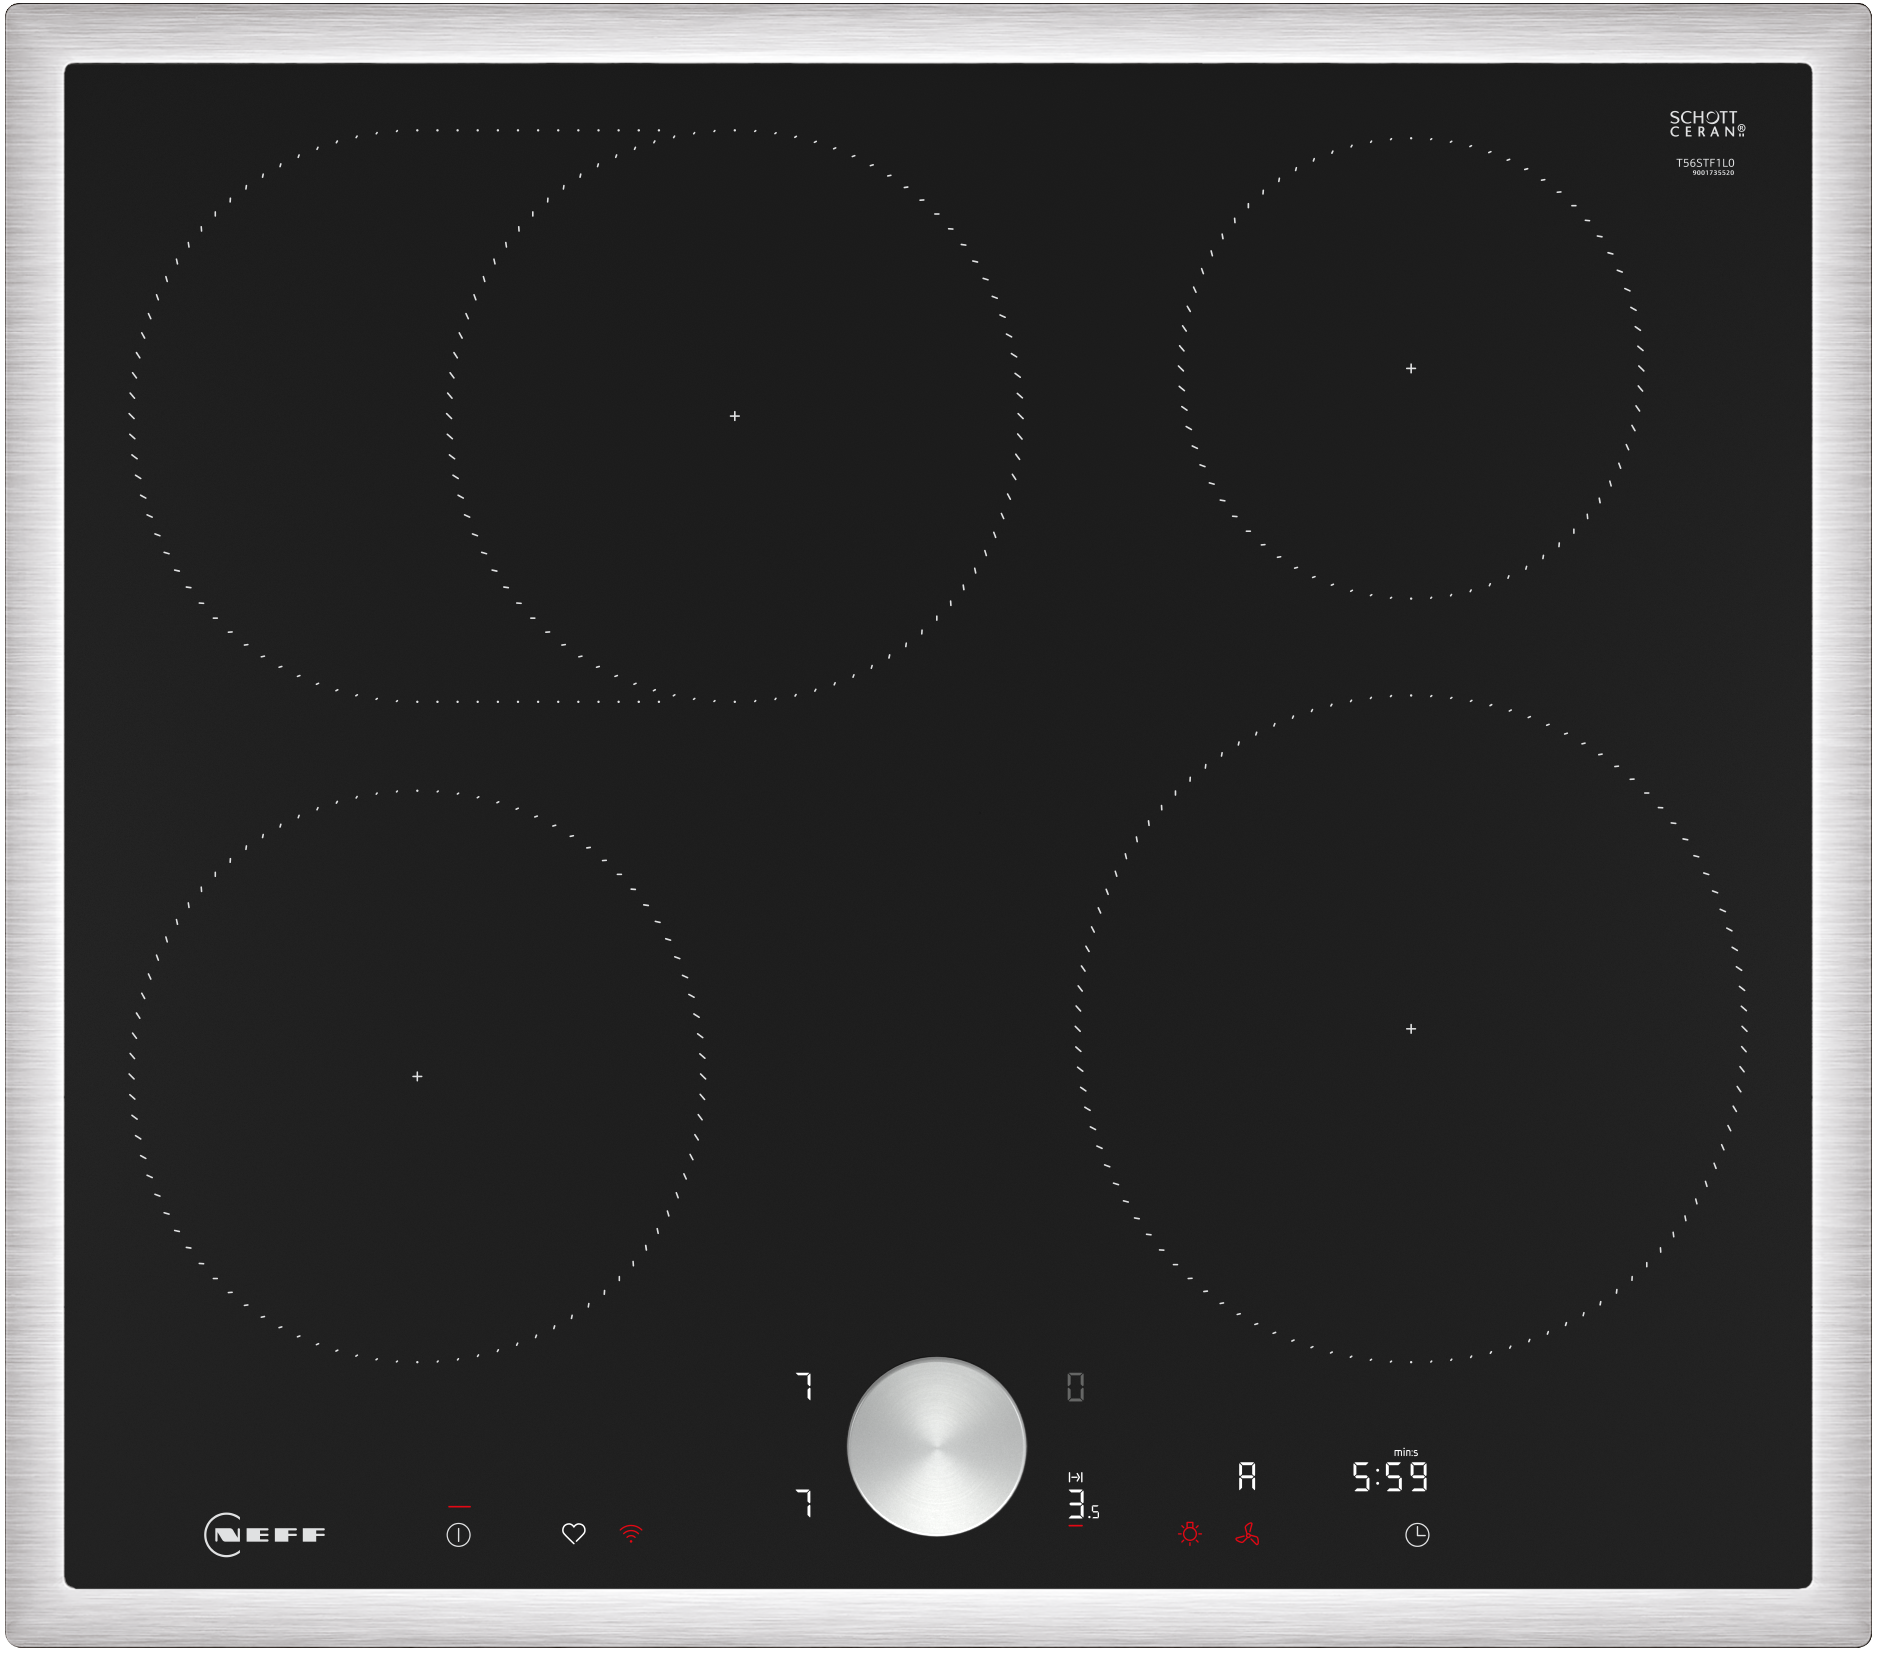This screenshot has height=1653, width=1878.
Task: Tap the red hood fan icon
Action: coord(1247,1533)
